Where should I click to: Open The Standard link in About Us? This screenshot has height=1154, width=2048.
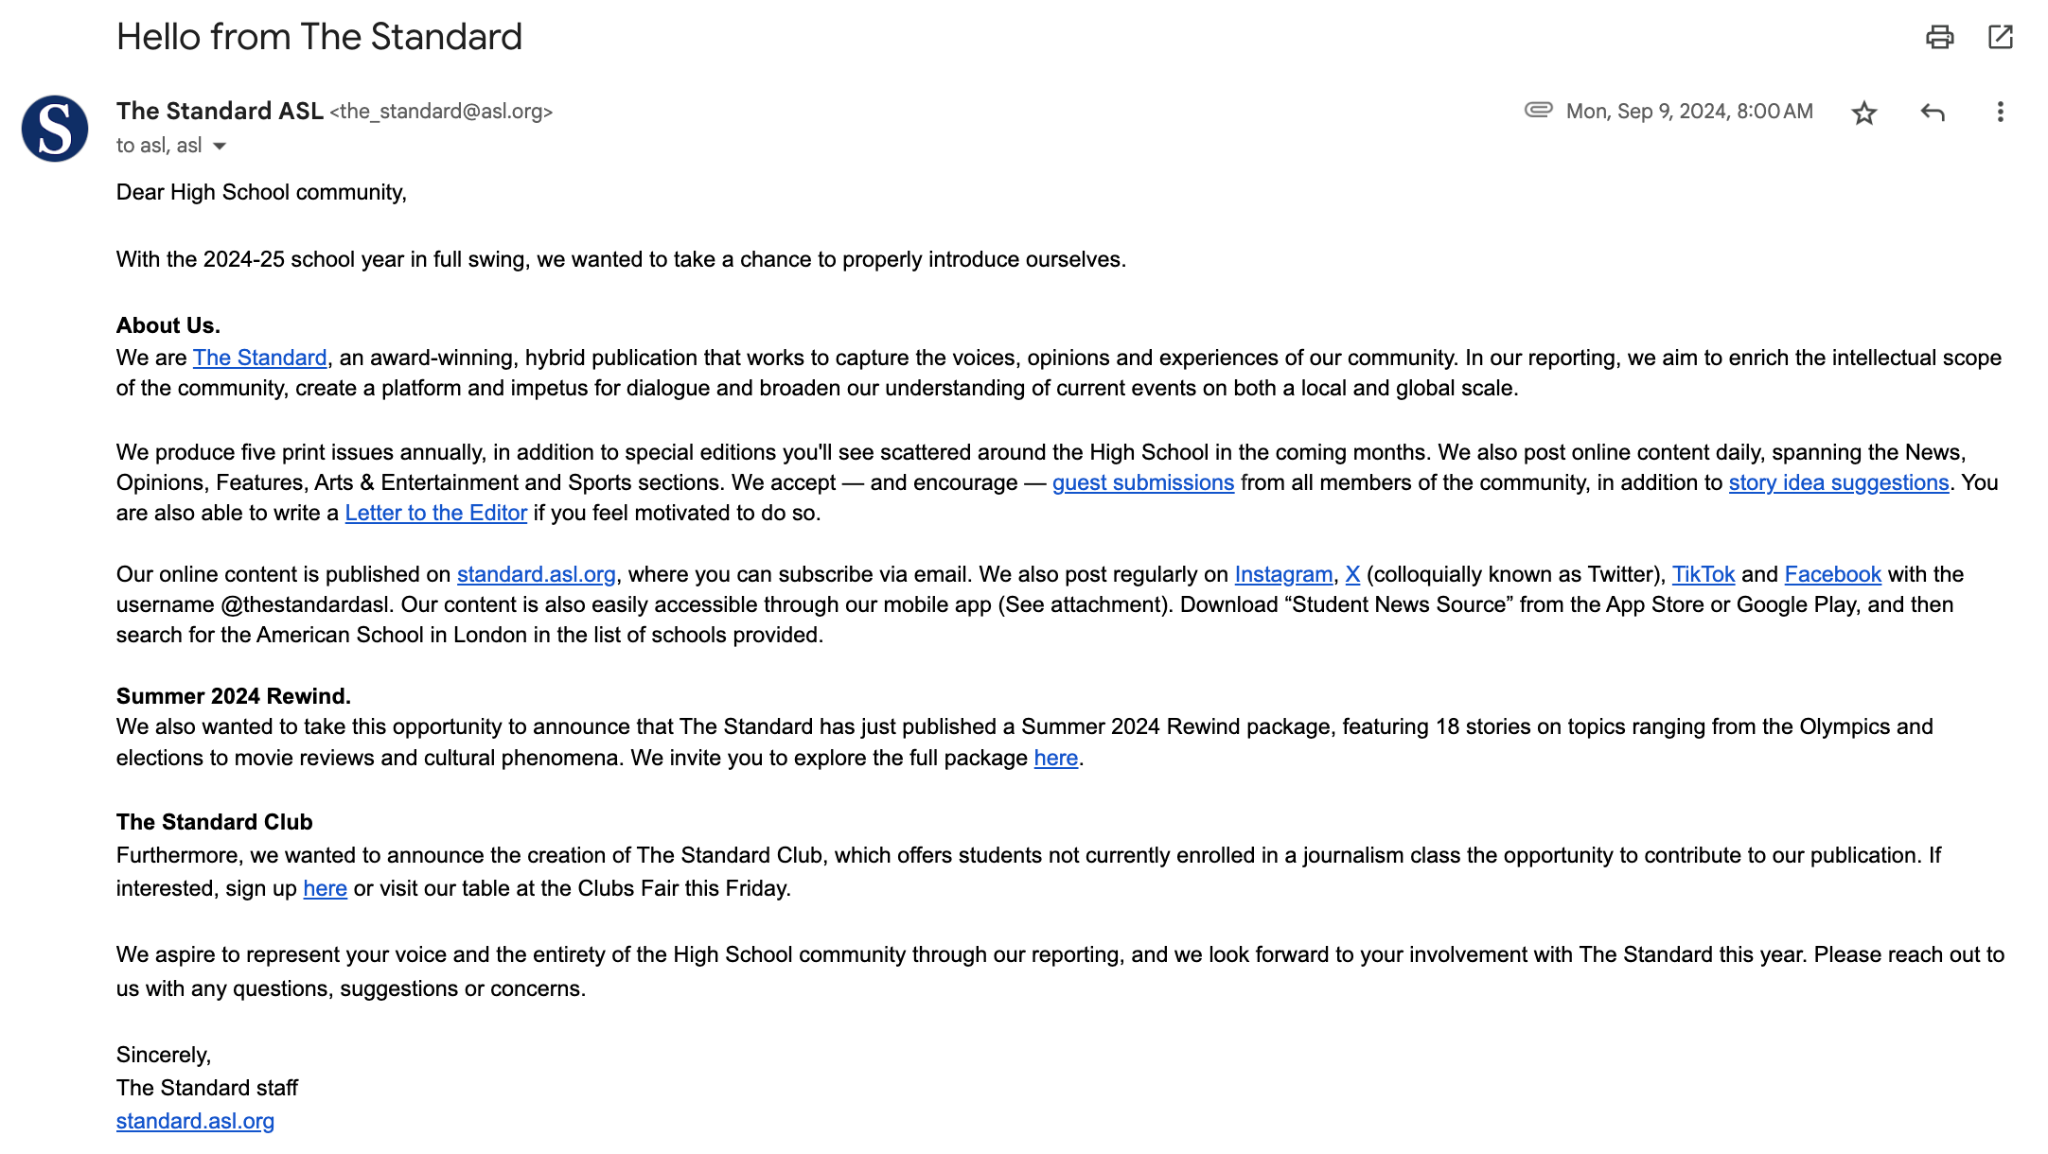coord(260,358)
